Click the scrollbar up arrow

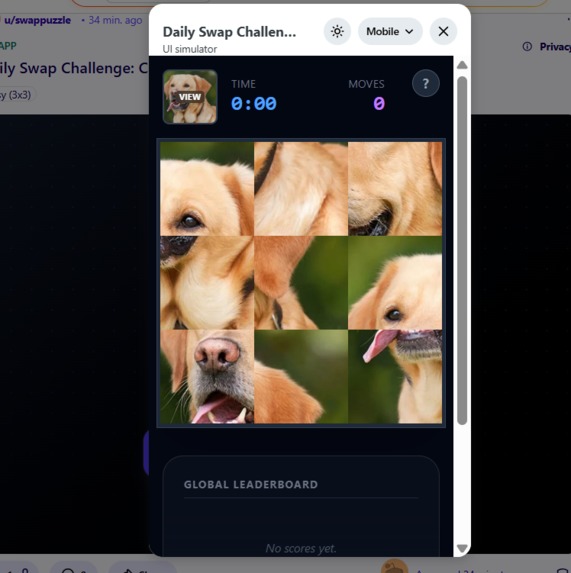pyautogui.click(x=462, y=65)
